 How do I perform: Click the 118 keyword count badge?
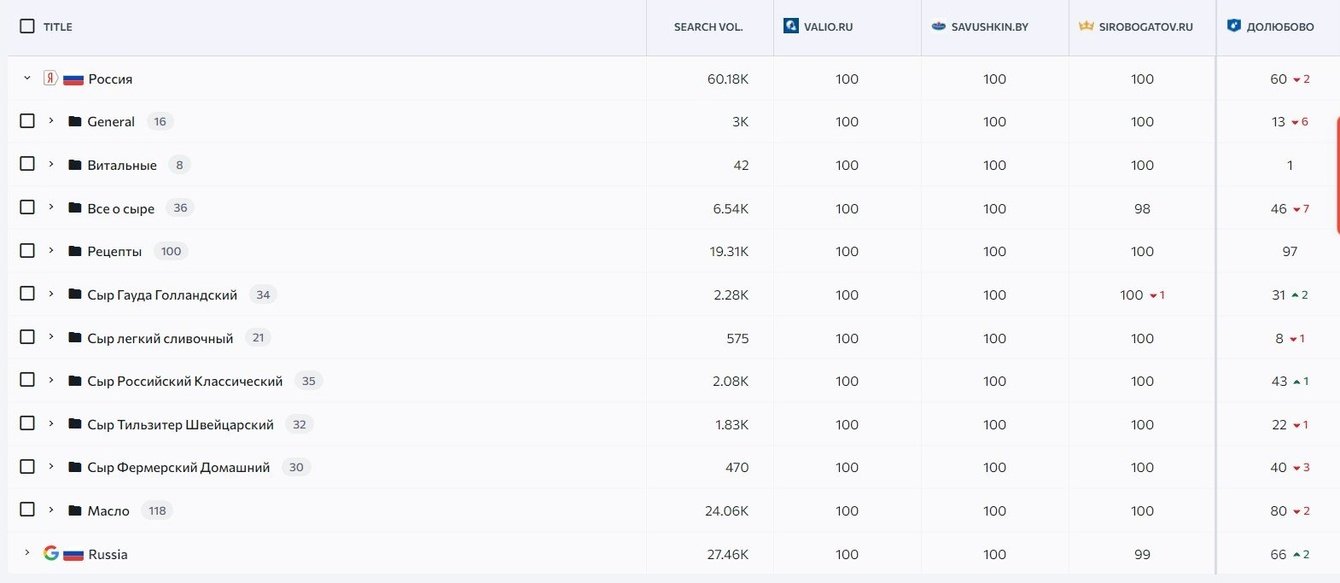(x=157, y=511)
